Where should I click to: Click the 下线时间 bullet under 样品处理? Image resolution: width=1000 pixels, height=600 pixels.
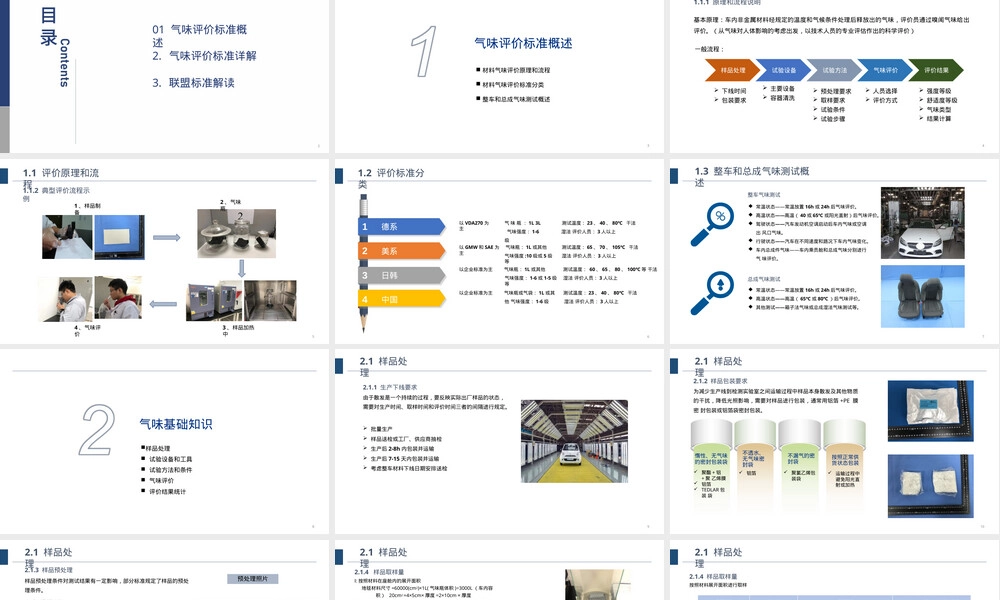pyautogui.click(x=730, y=91)
